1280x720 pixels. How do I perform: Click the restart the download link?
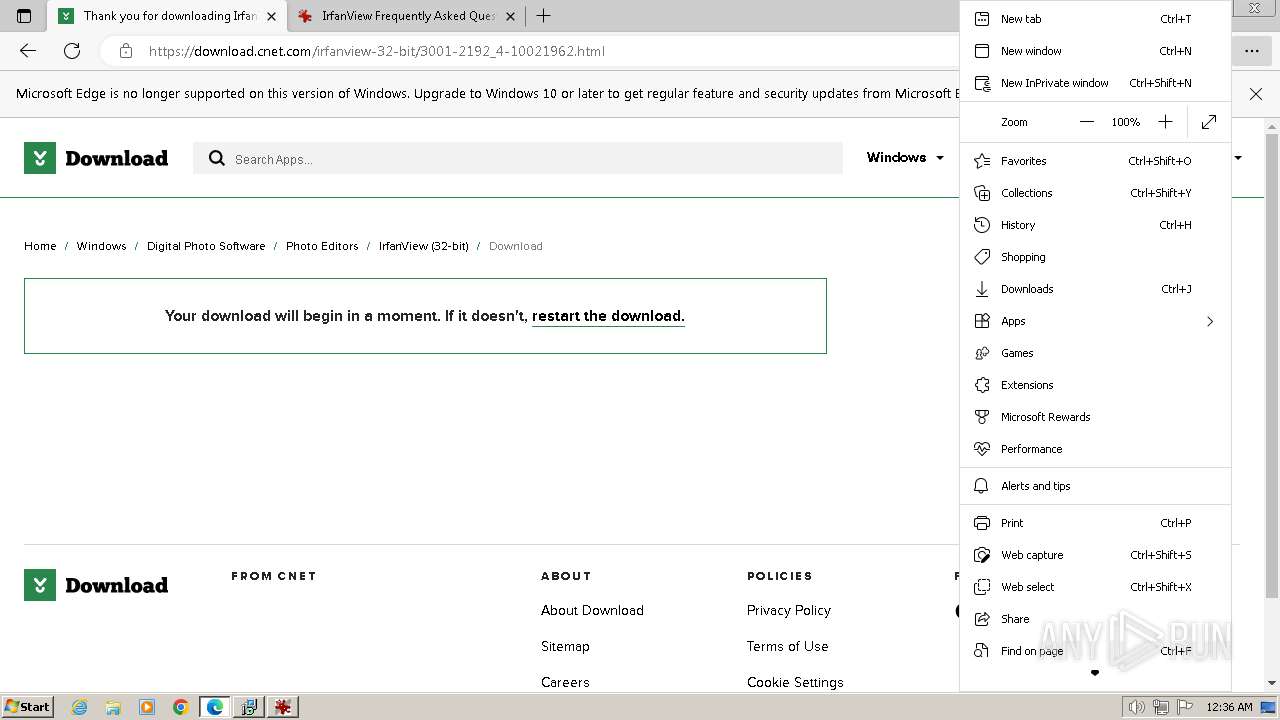[608, 316]
